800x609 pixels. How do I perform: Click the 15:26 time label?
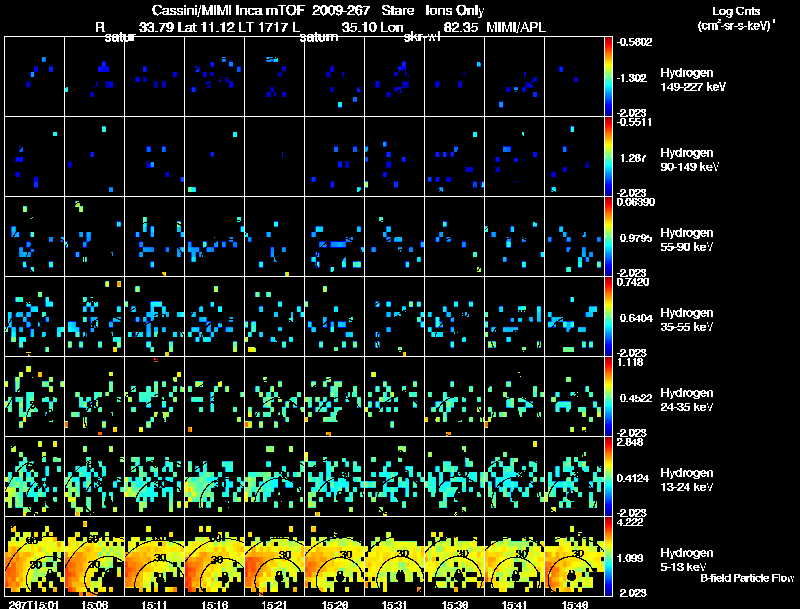point(334,605)
